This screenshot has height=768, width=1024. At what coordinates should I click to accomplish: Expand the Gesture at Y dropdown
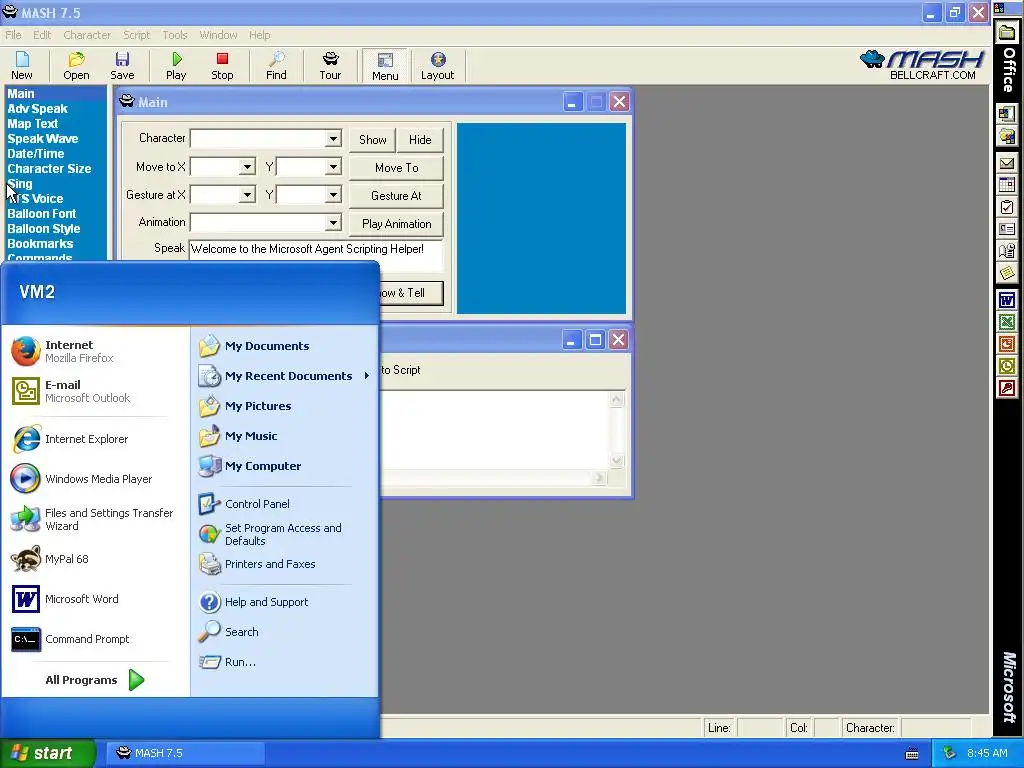click(x=333, y=195)
